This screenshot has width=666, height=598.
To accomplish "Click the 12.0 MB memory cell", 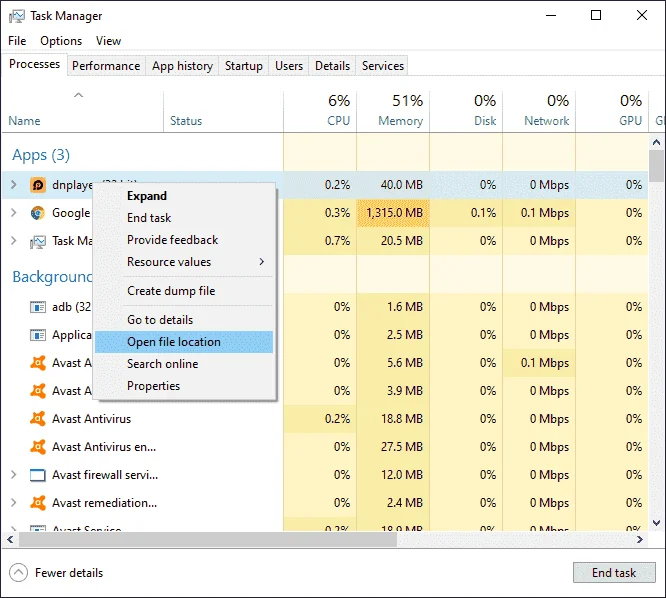I will click(x=393, y=475).
